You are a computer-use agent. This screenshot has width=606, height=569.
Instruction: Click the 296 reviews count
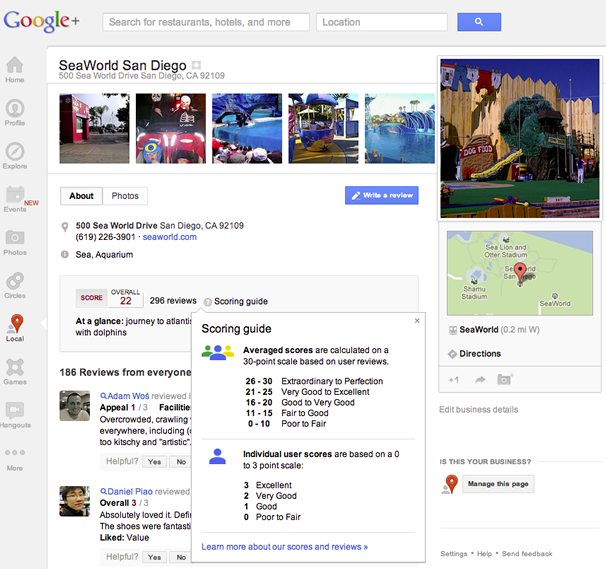(173, 301)
